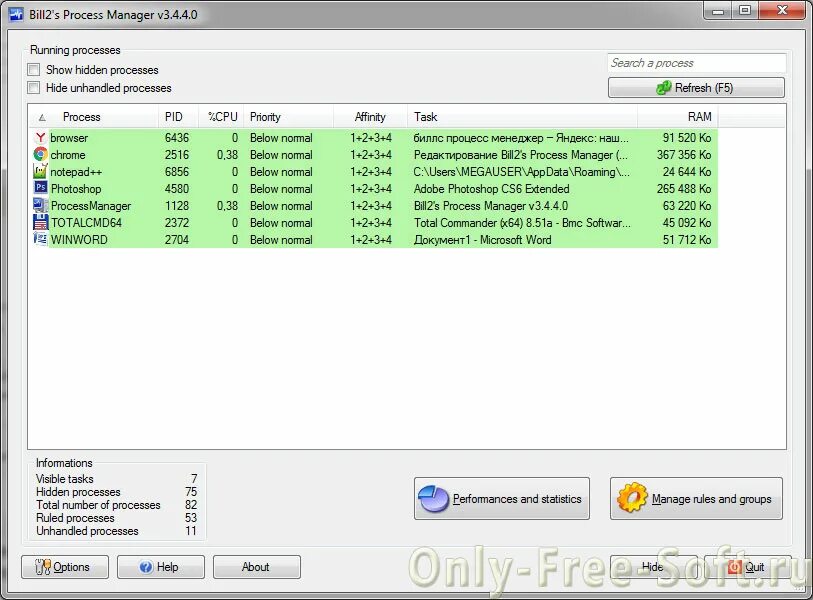Click Документ1 - Microsoft Word task text
The width and height of the screenshot is (813, 600).
point(482,240)
